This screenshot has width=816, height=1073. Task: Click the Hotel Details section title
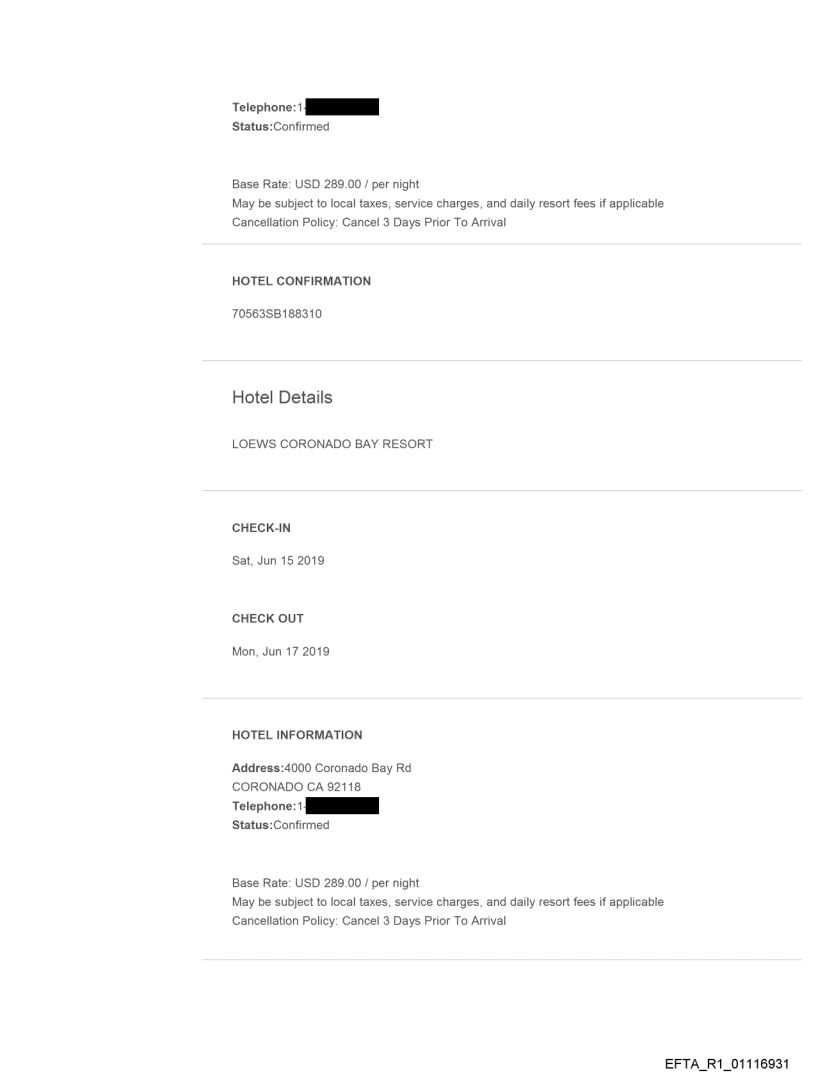pyautogui.click(x=282, y=398)
